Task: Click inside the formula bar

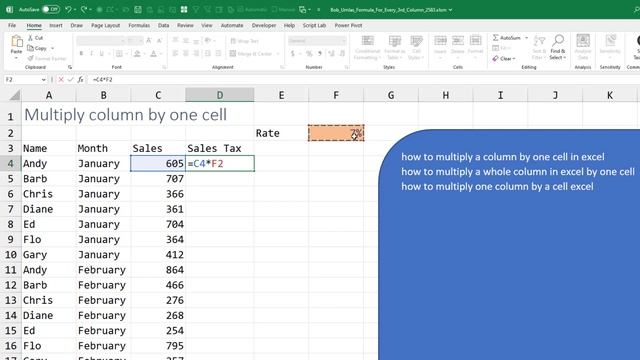Action: pos(363,80)
